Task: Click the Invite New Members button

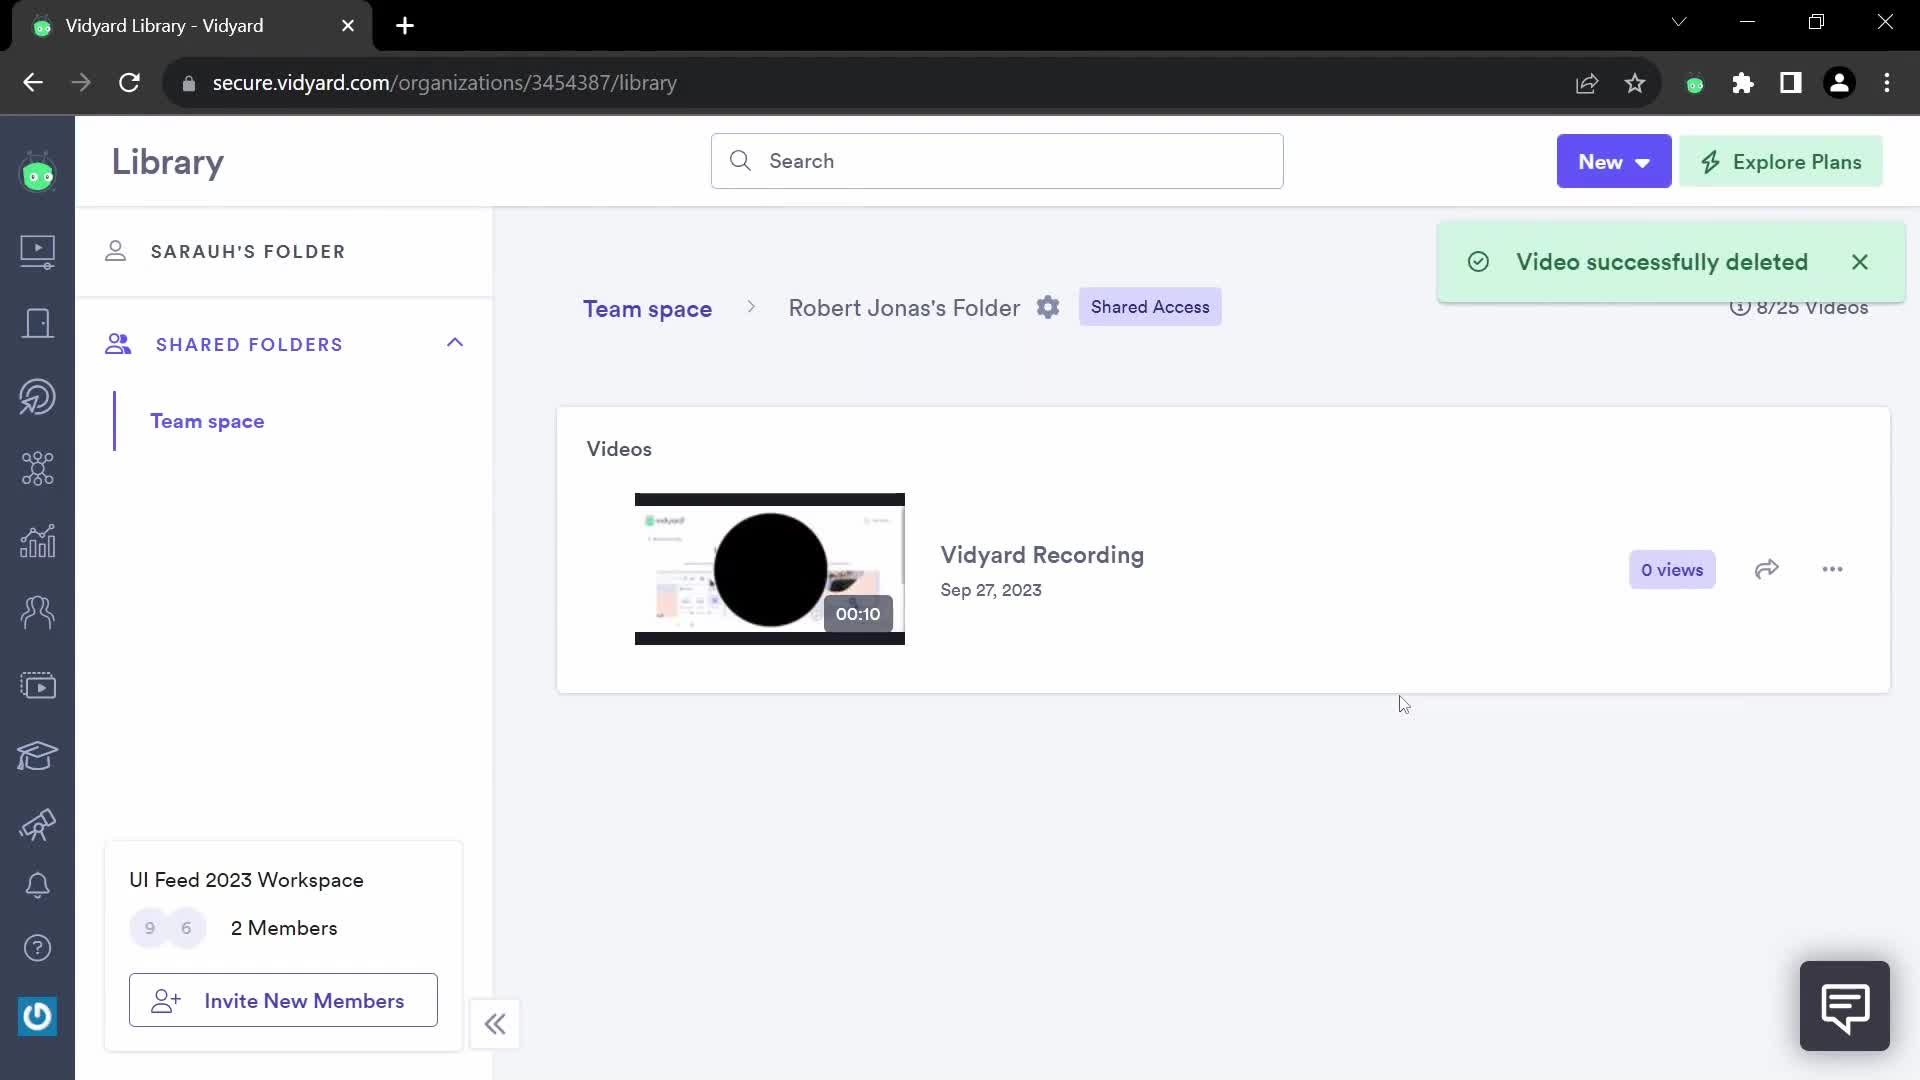Action: click(282, 1001)
